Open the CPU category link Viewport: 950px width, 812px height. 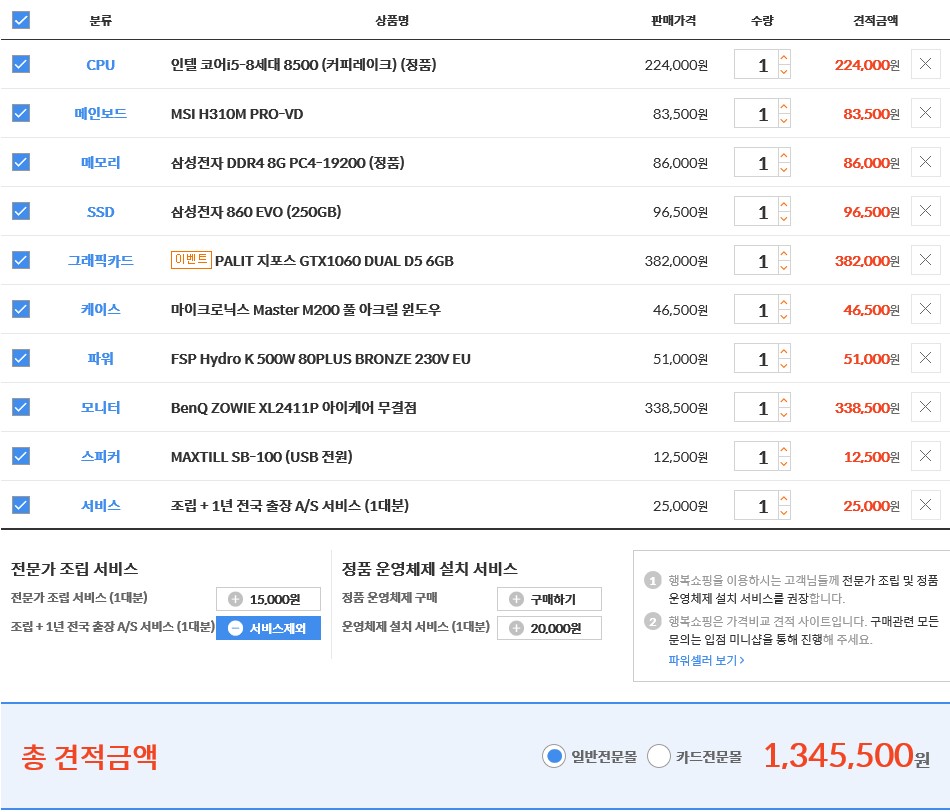tap(101, 65)
